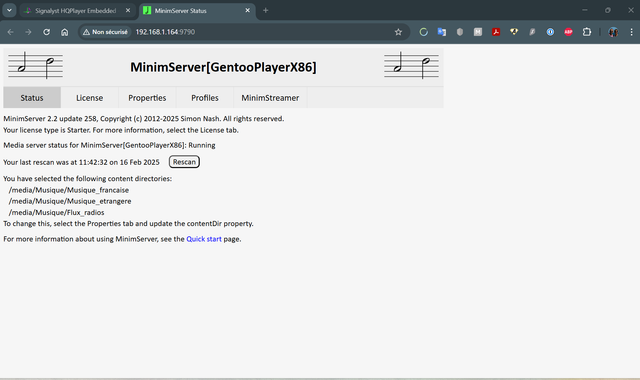The width and height of the screenshot is (640, 380).
Task: Click the yellow trophy extension icon
Action: [514, 32]
